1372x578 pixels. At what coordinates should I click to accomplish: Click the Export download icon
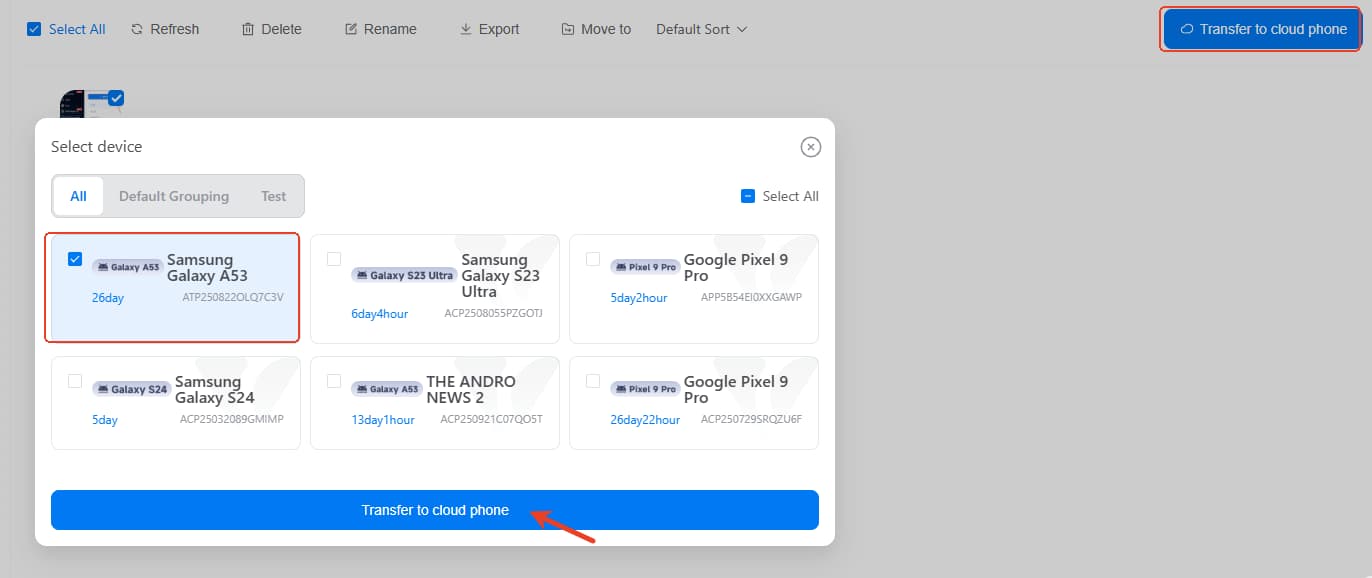pyautogui.click(x=465, y=29)
